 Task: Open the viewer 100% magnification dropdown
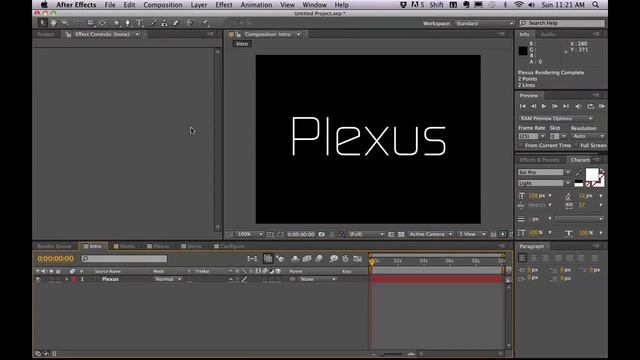coord(250,234)
